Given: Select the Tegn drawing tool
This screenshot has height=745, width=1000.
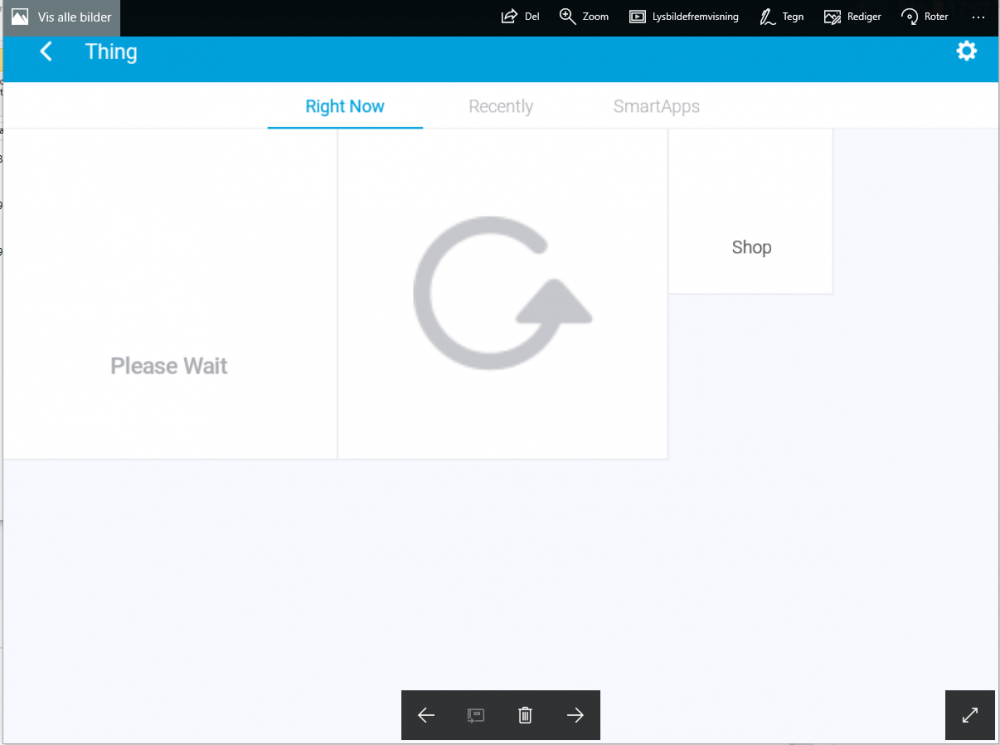Looking at the screenshot, I should tap(768, 17).
